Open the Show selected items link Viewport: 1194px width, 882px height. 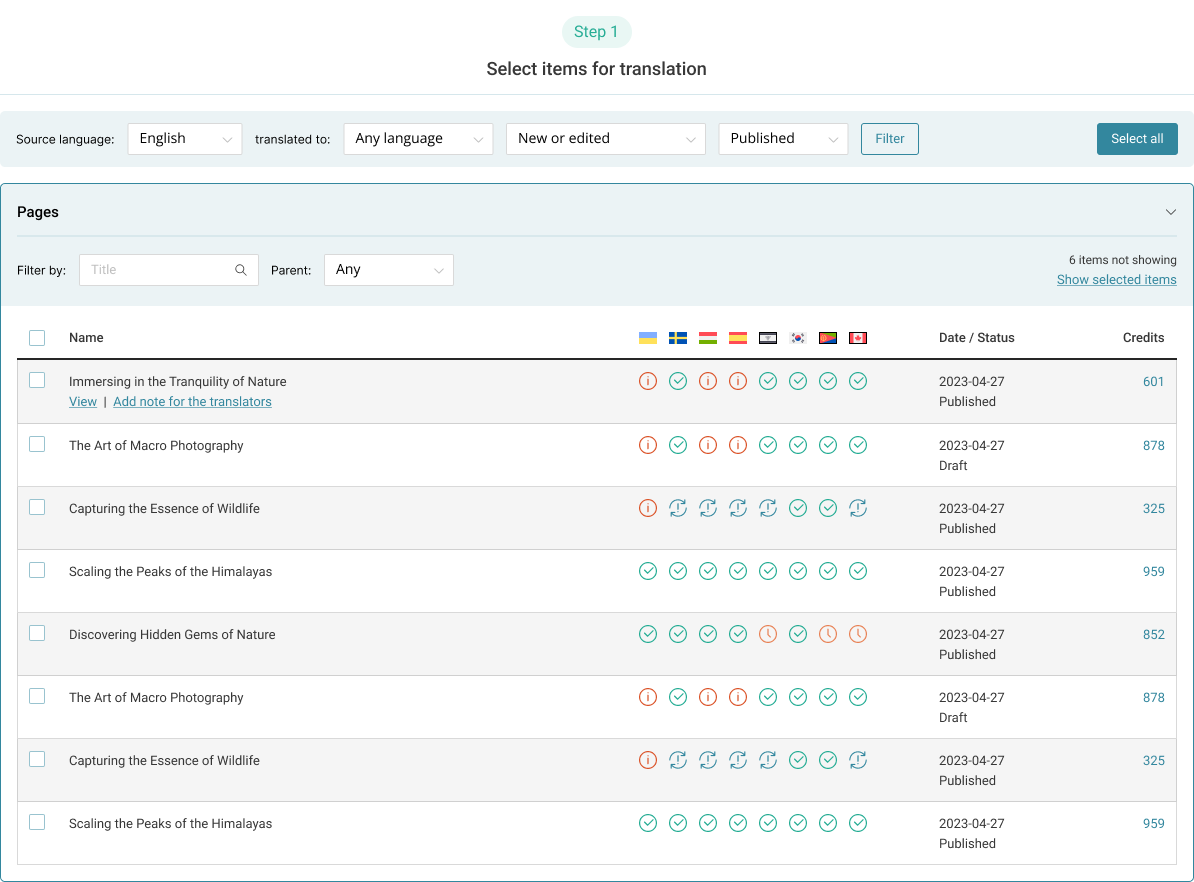coord(1116,280)
